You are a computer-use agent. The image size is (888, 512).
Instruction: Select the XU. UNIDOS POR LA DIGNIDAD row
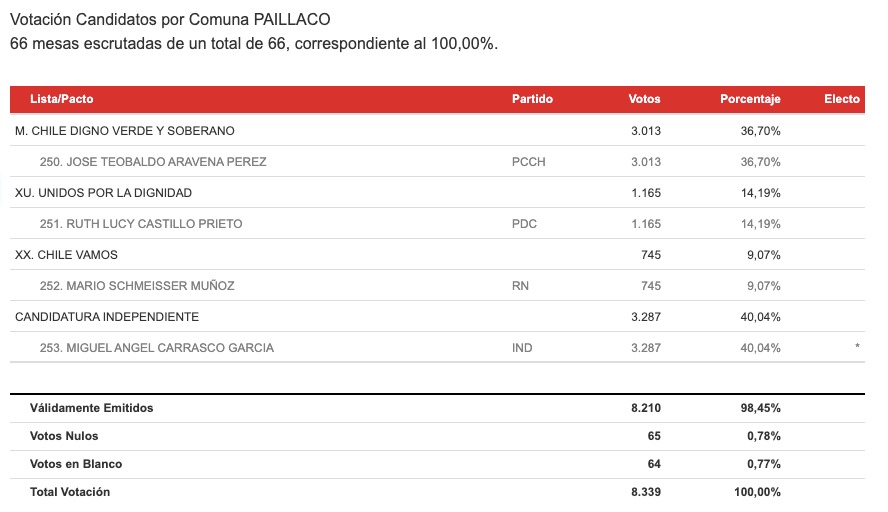coord(437,193)
